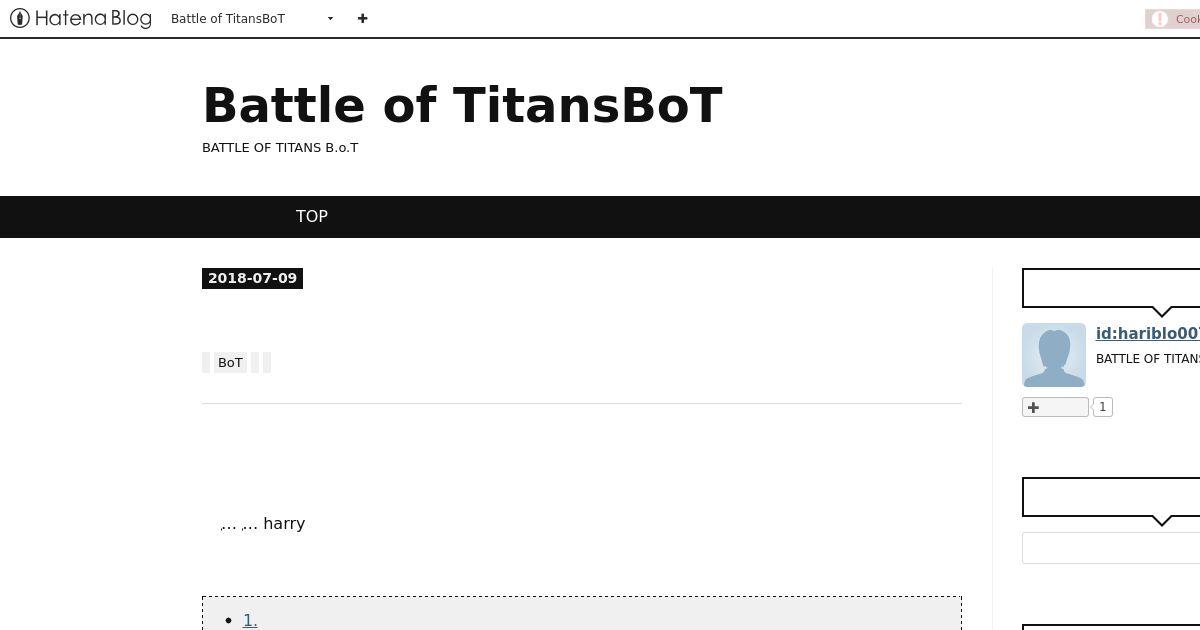Click the plus subscribe button under profile

(1055, 407)
